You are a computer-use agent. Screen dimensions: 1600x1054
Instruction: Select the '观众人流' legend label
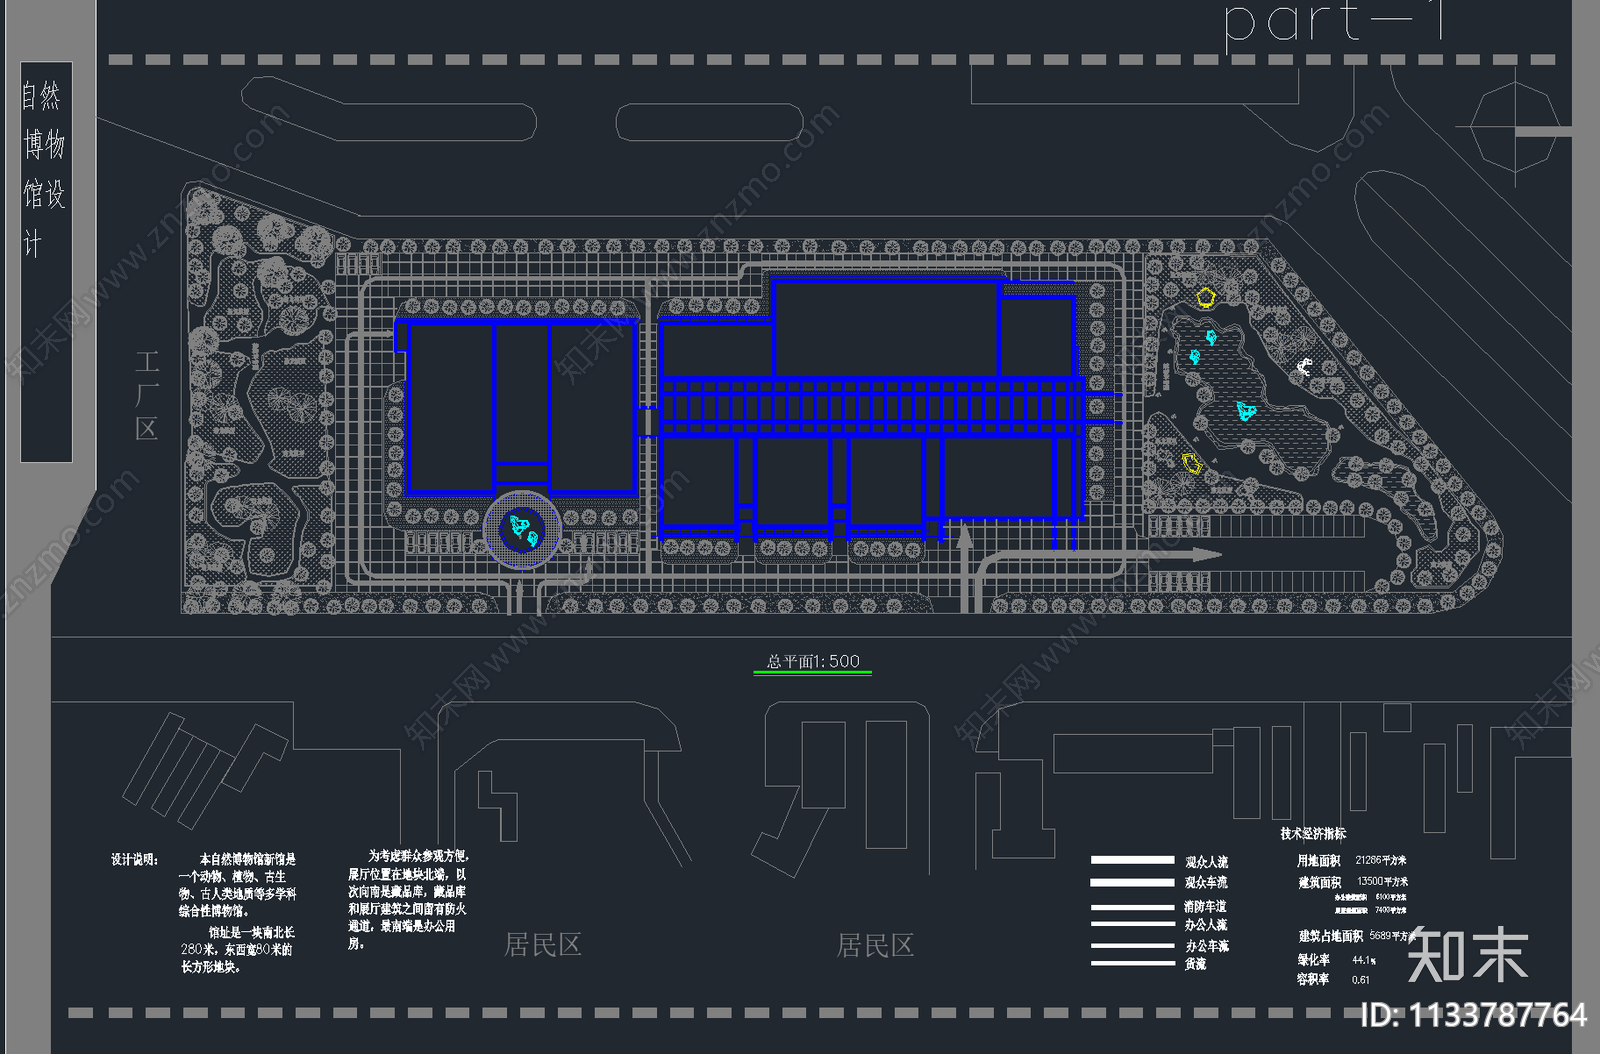click(x=1206, y=862)
